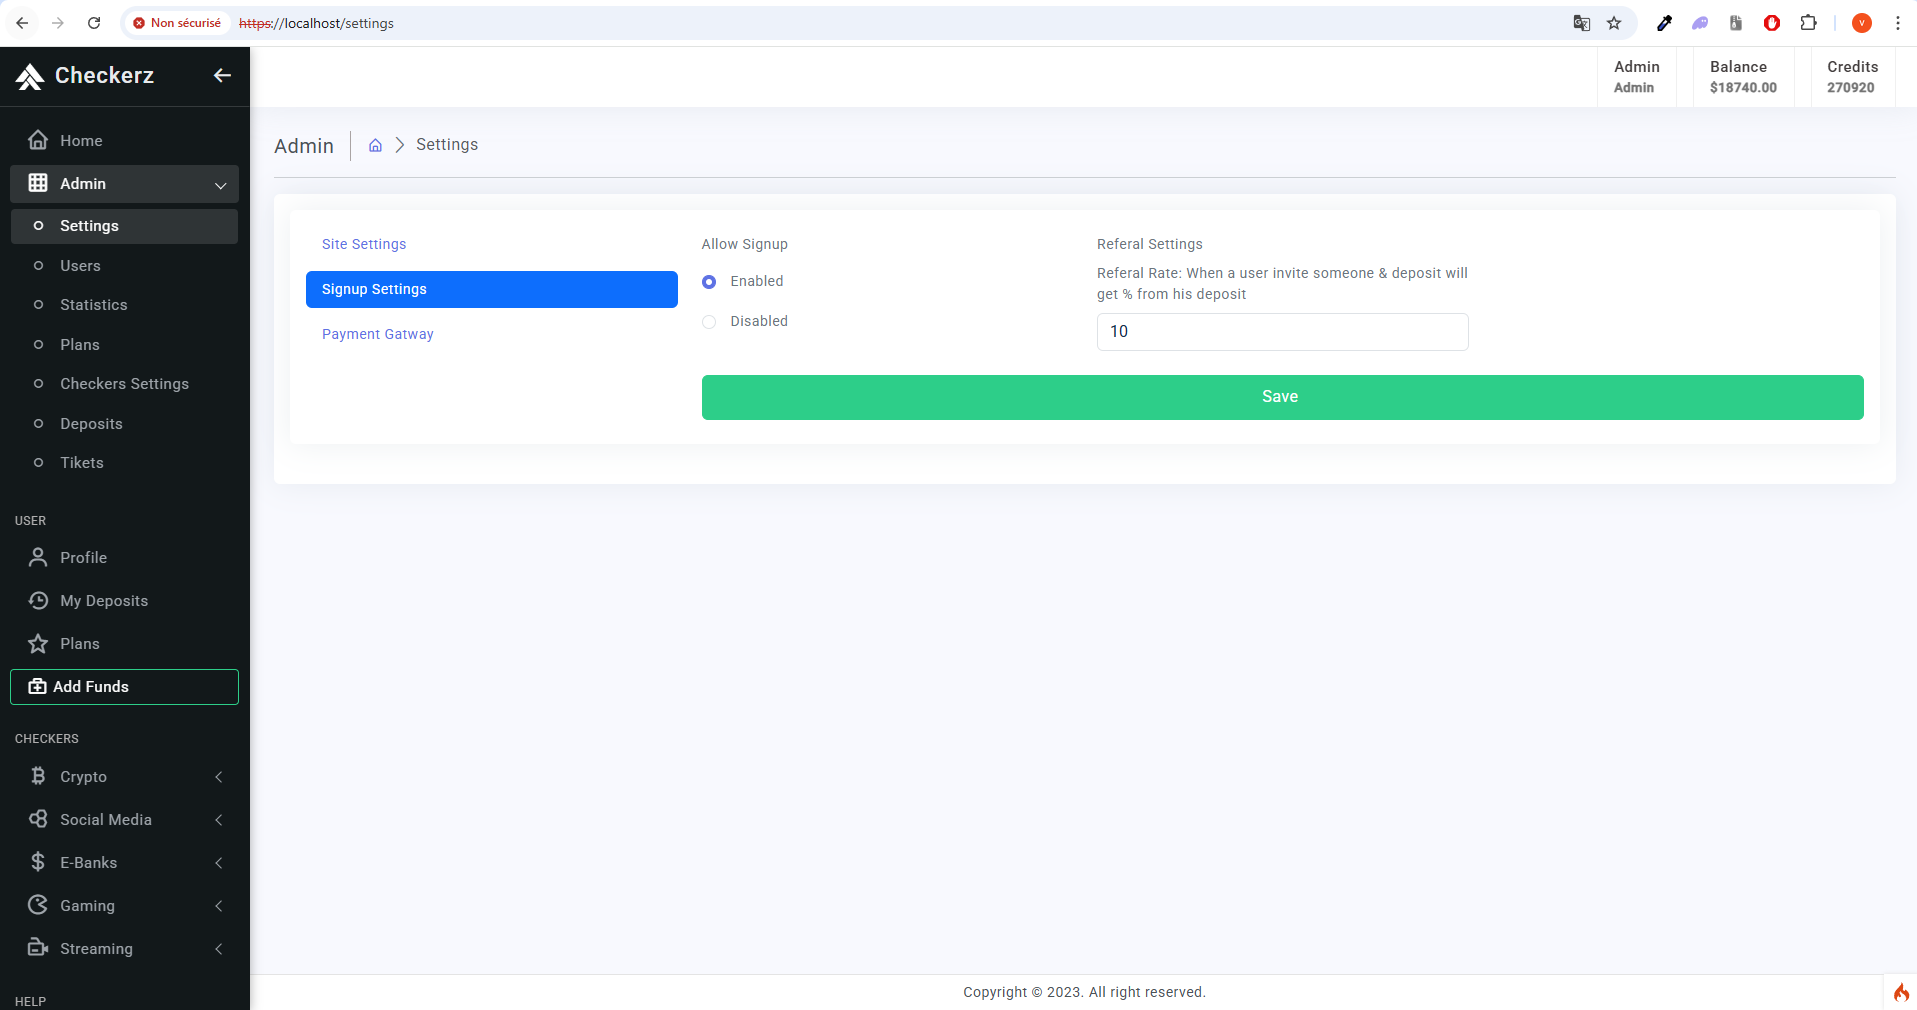Image resolution: width=1917 pixels, height=1010 pixels.
Task: Open Plans in the Admin submenu
Action: [x=124, y=345]
